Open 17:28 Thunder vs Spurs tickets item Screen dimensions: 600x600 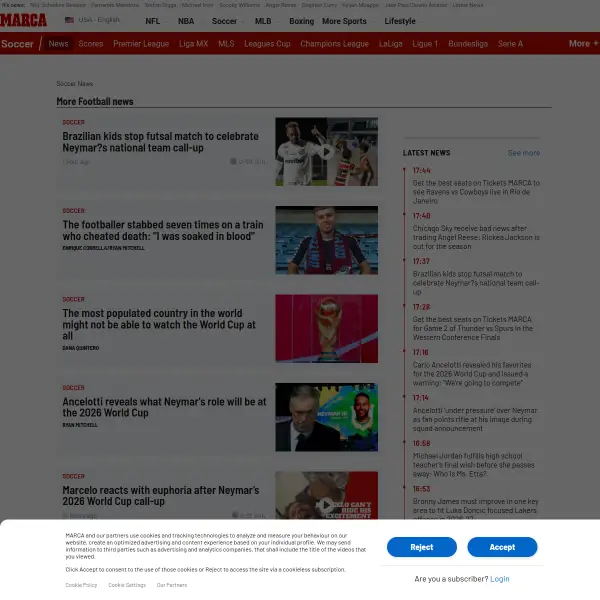[473, 328]
